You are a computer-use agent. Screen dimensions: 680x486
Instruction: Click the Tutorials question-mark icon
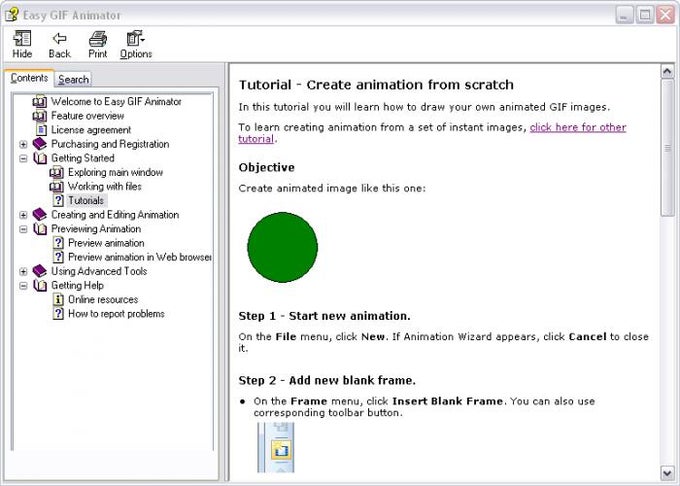(59, 201)
